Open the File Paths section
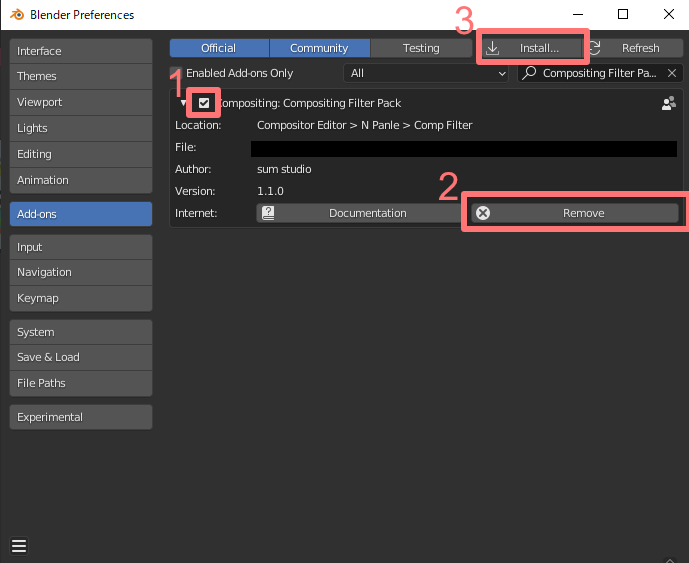This screenshot has height=563, width=689. tap(81, 383)
